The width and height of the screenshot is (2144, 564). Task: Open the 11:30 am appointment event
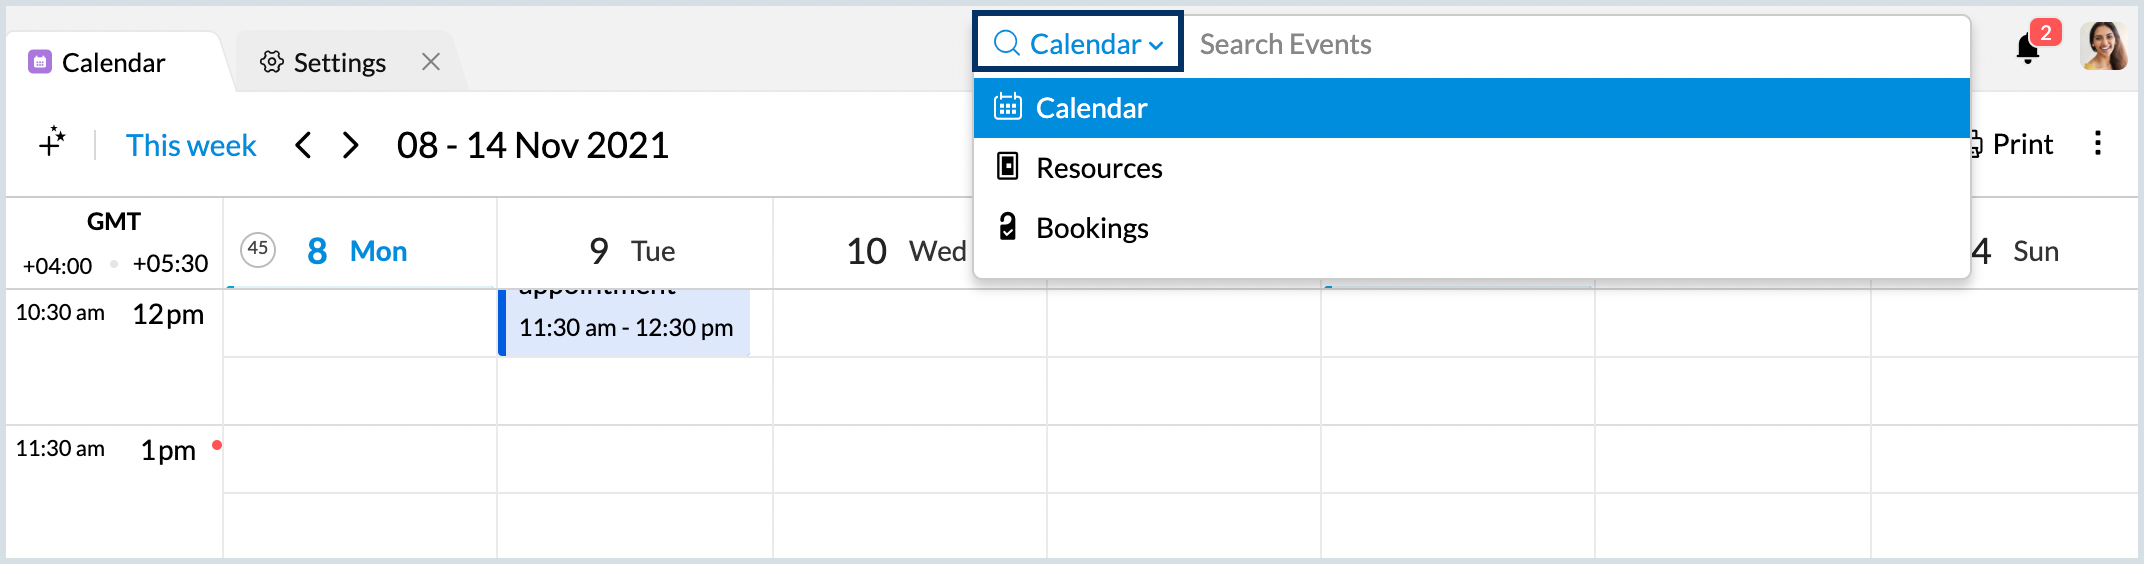626,322
